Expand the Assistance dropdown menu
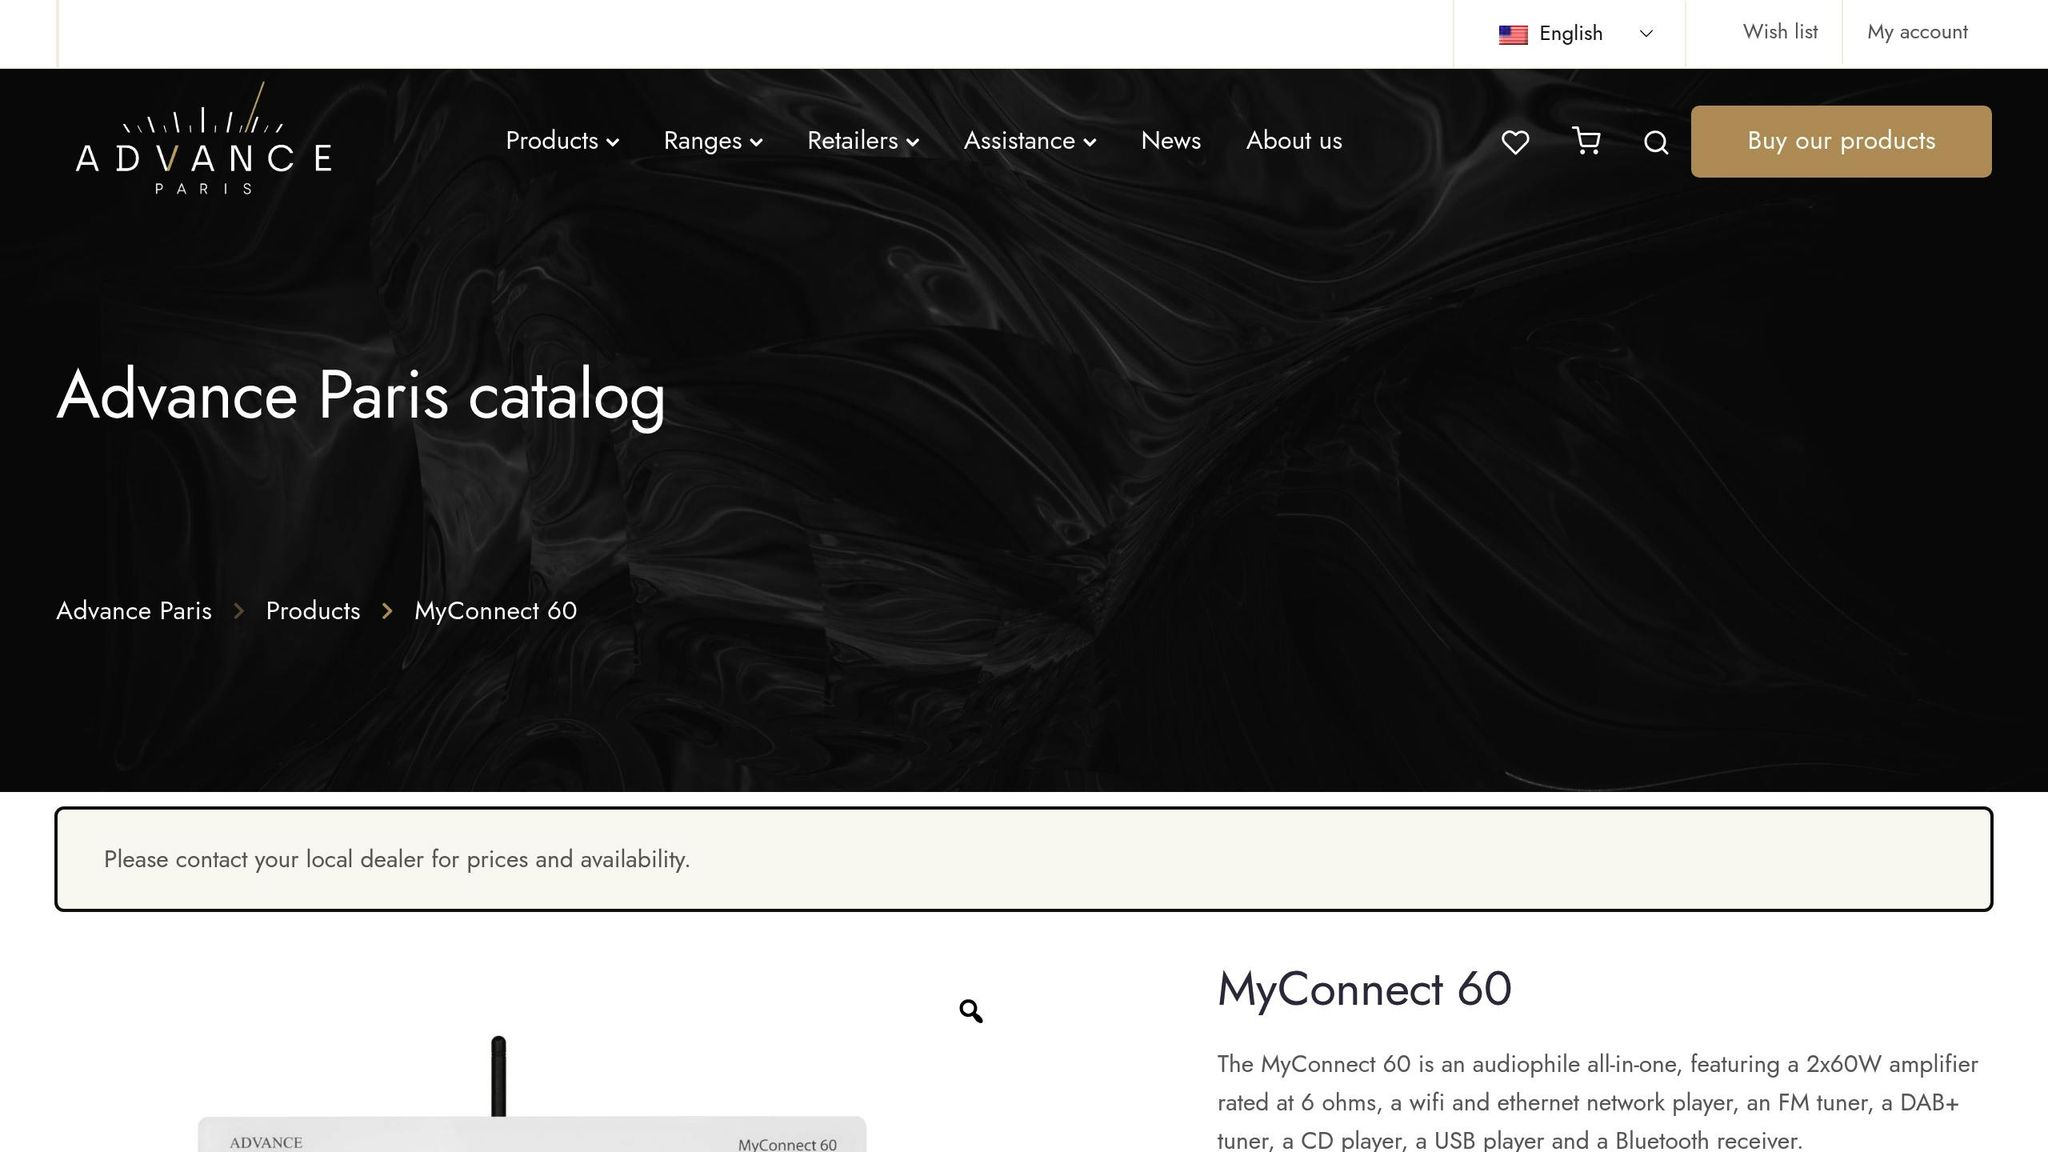 [x=1030, y=141]
